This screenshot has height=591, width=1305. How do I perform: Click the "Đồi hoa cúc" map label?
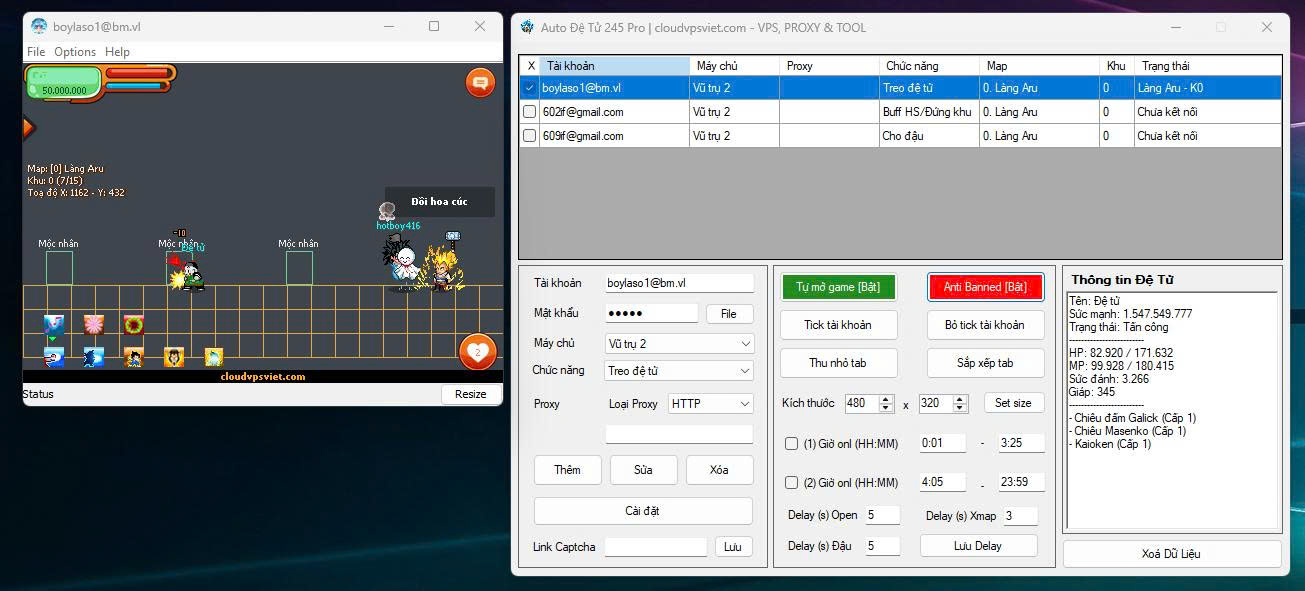tap(439, 202)
